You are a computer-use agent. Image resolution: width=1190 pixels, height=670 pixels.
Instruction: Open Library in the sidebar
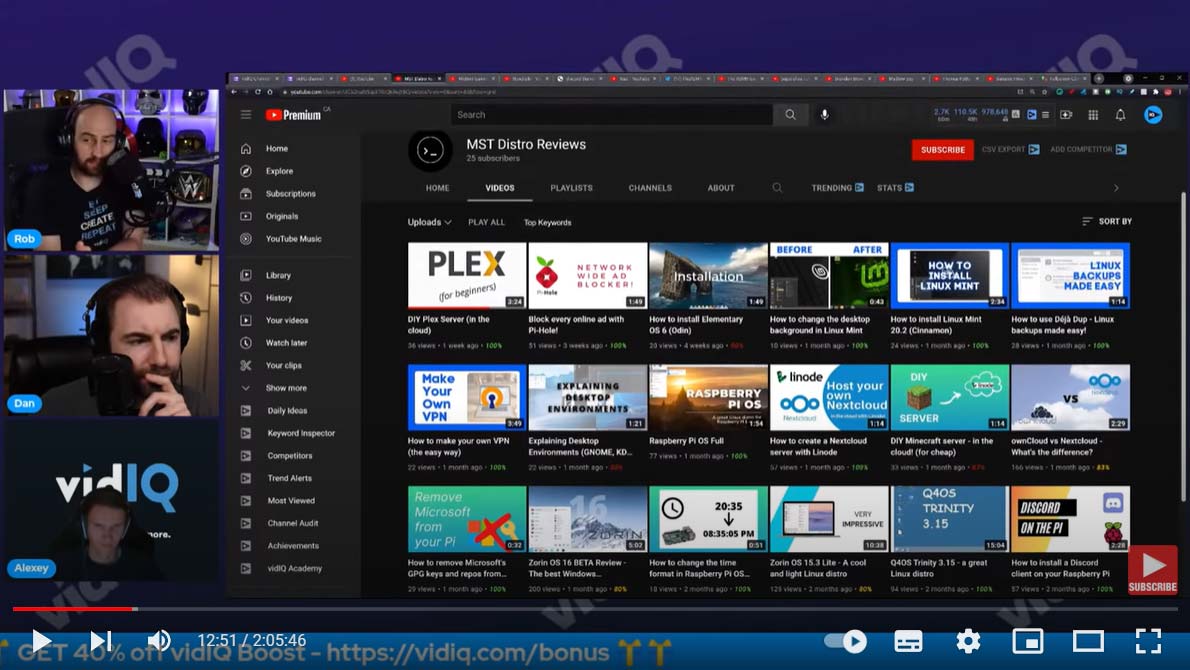point(278,275)
